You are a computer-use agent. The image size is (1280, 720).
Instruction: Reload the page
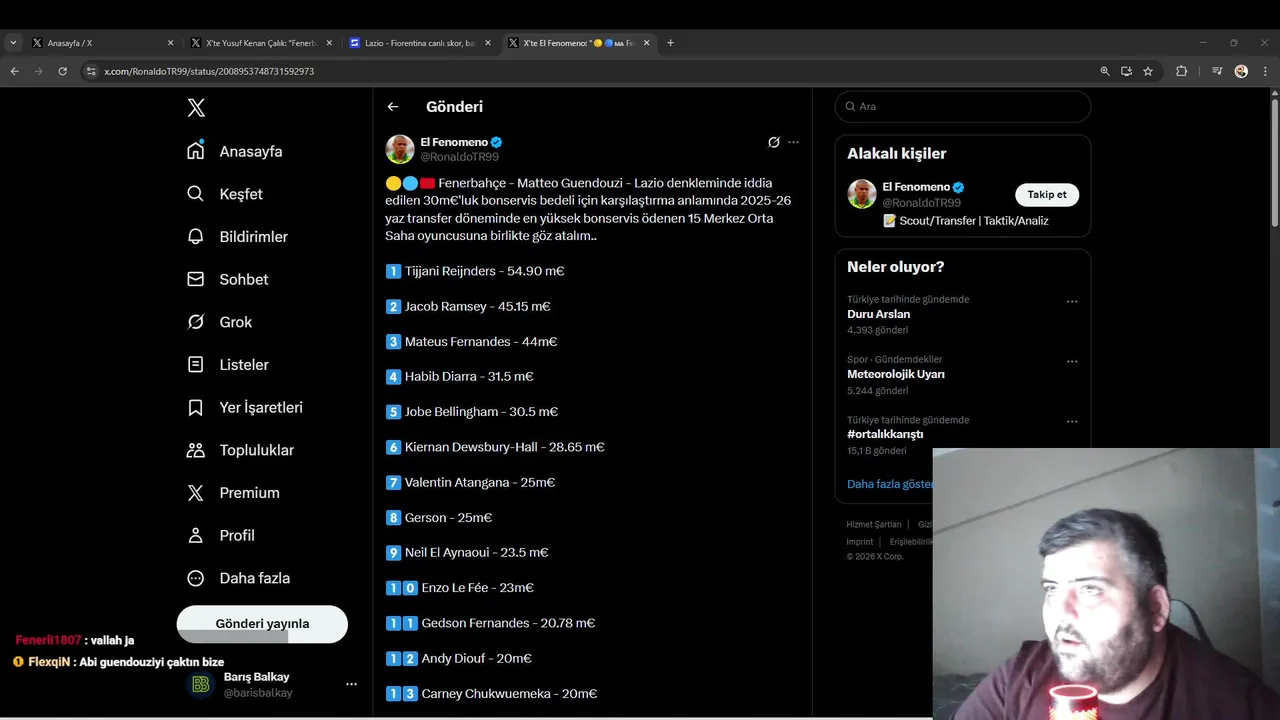tap(62, 71)
